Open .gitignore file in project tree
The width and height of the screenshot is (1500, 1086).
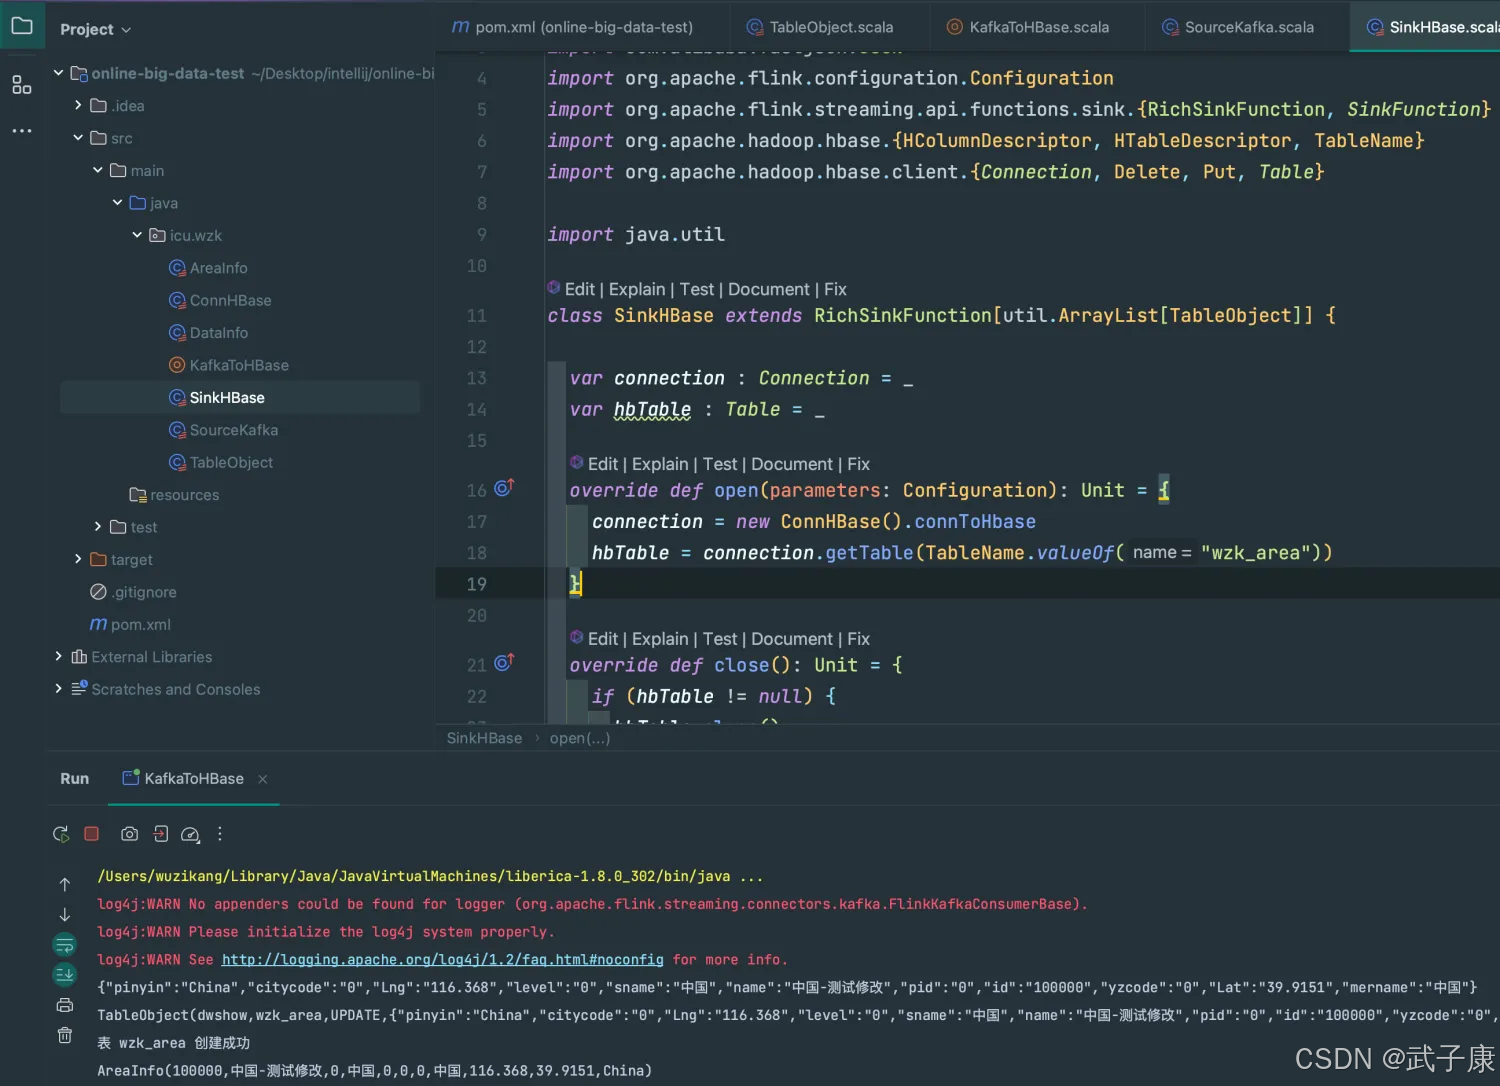pyautogui.click(x=133, y=592)
